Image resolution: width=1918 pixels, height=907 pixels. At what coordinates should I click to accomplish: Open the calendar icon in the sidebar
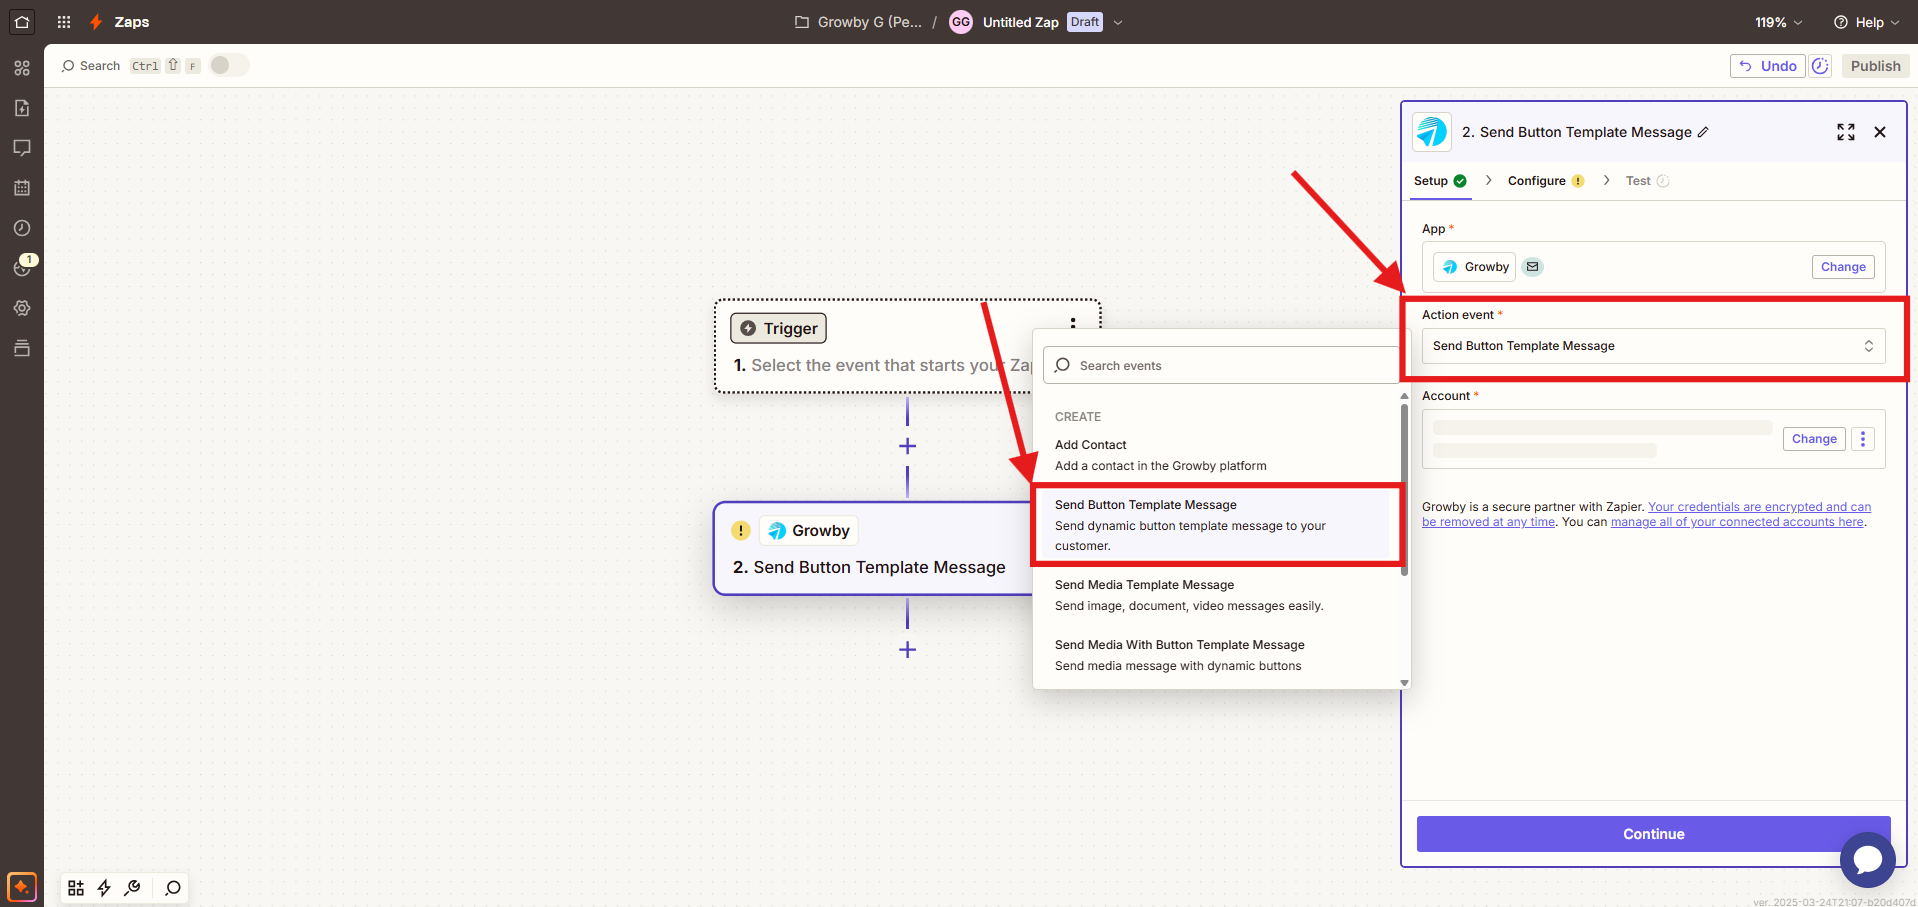(22, 188)
